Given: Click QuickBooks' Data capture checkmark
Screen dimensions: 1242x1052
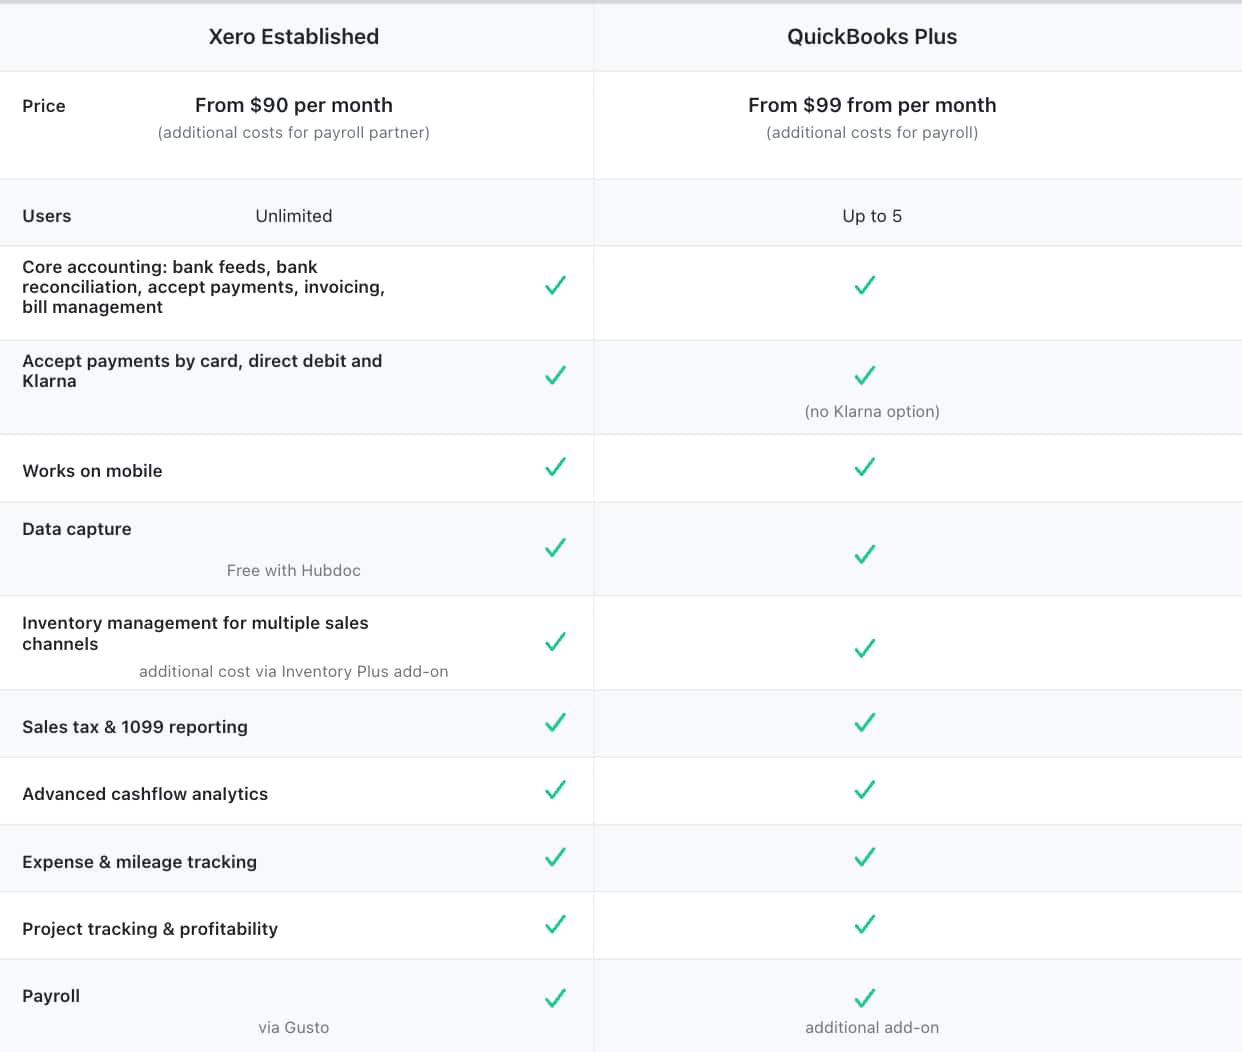Looking at the screenshot, I should click(x=865, y=554).
